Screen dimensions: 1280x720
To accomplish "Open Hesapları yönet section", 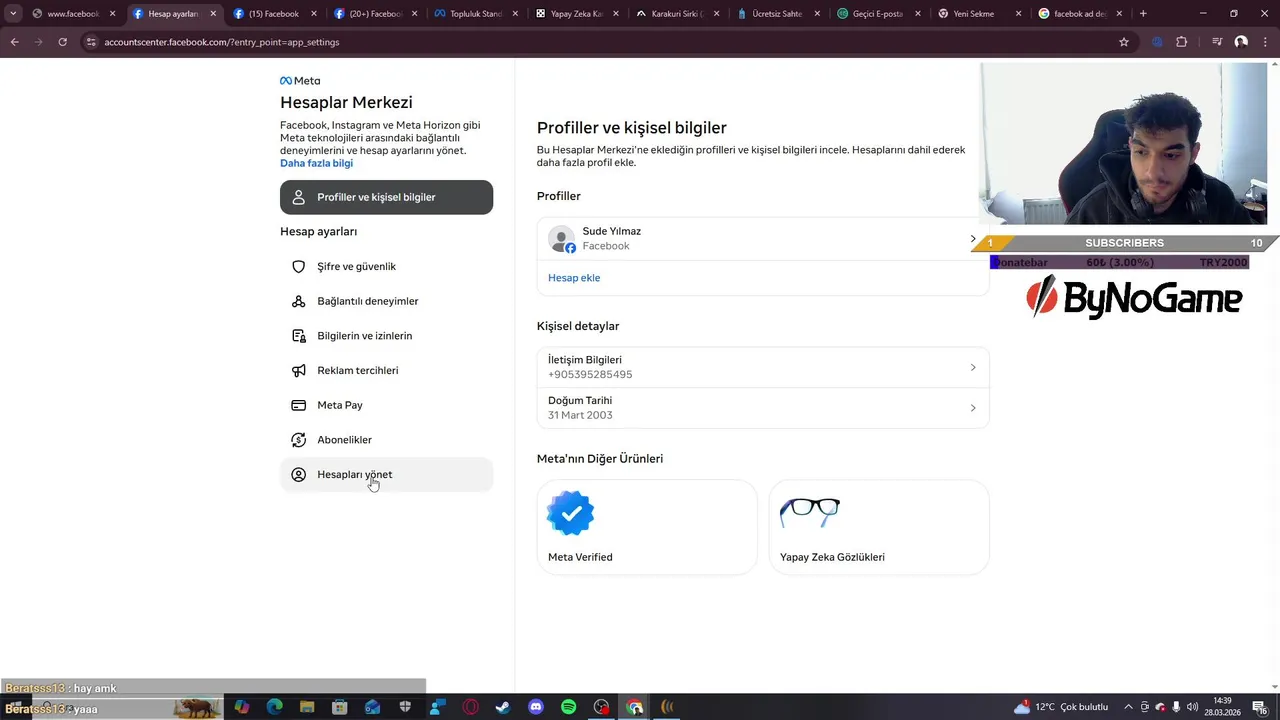I will coord(386,474).
